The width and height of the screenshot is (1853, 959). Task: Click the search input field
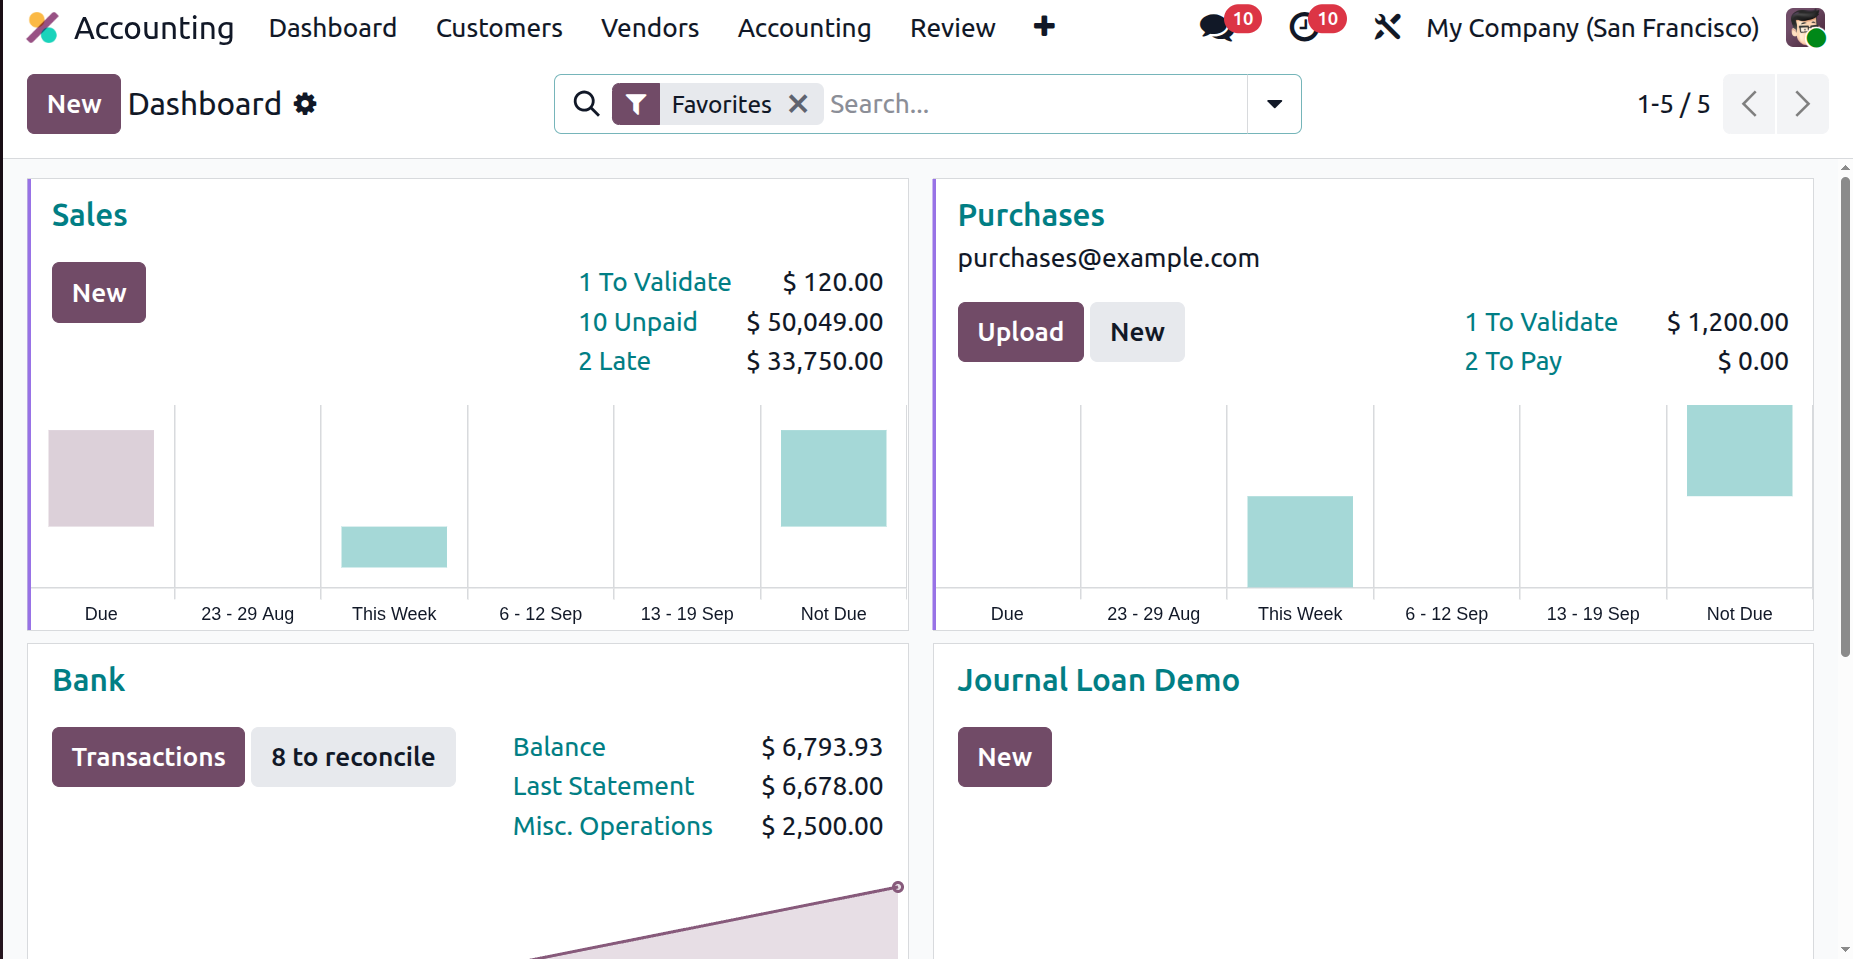pyautogui.click(x=1035, y=104)
